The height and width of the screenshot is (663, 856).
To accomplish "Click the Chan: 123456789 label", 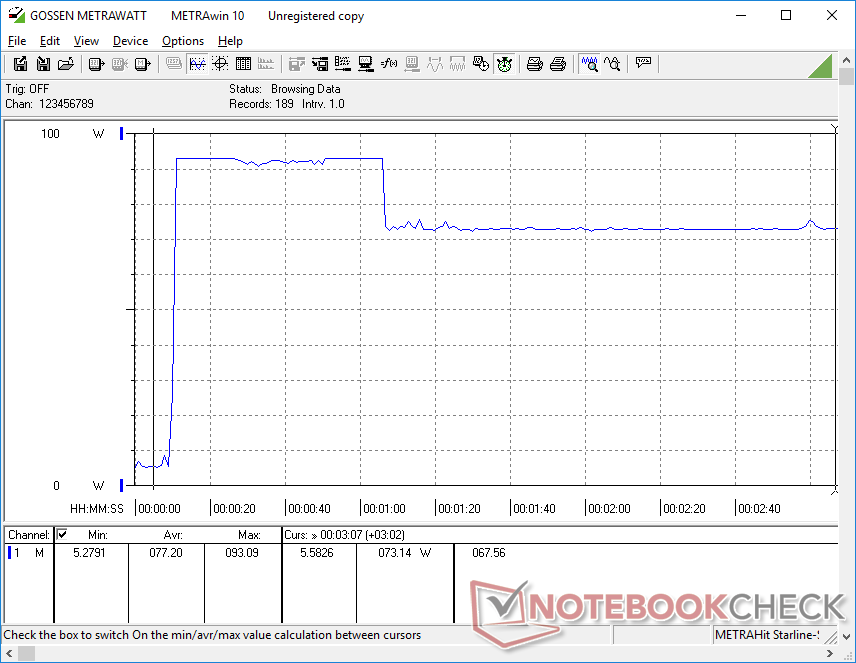I will pos(49,104).
